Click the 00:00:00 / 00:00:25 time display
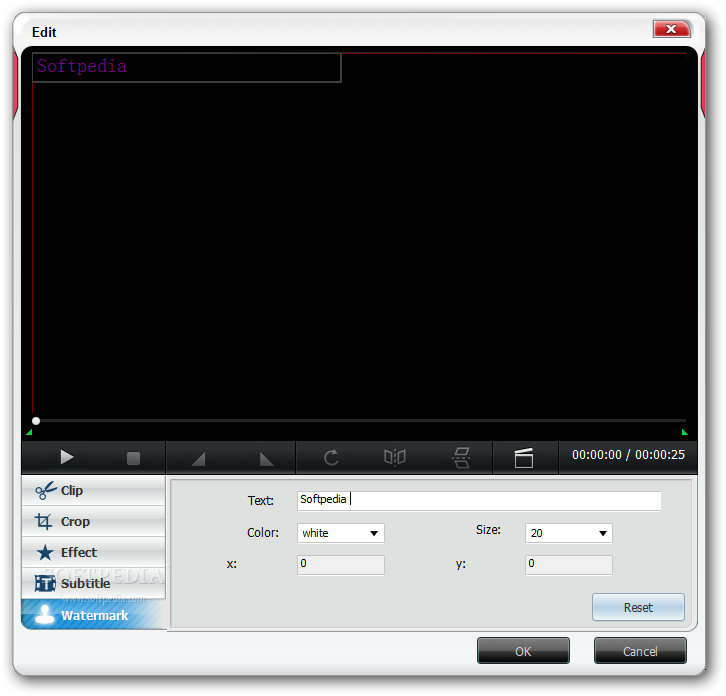726x696 pixels. tap(628, 455)
